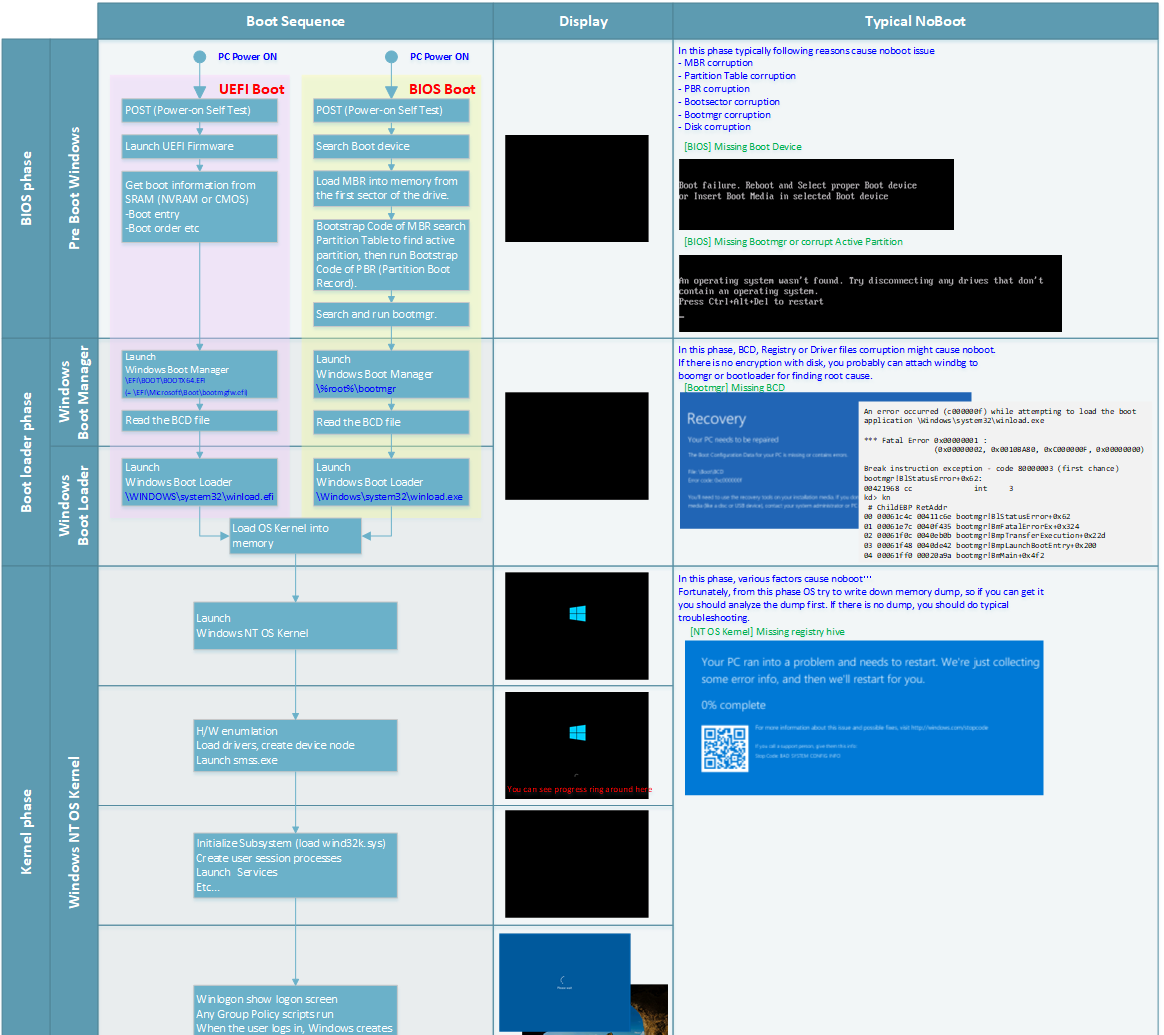Click the Disk corruption bullet
1164x1035 pixels.
(x=714, y=127)
